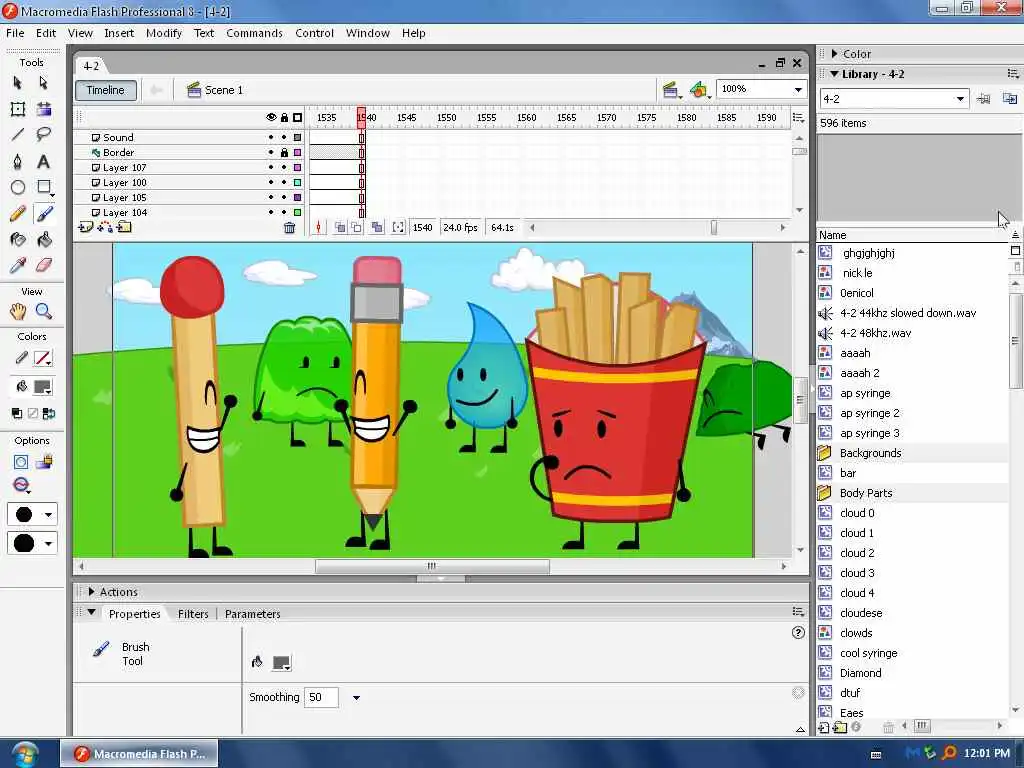Select the Subselection tool
1024x768 pixels.
44,83
